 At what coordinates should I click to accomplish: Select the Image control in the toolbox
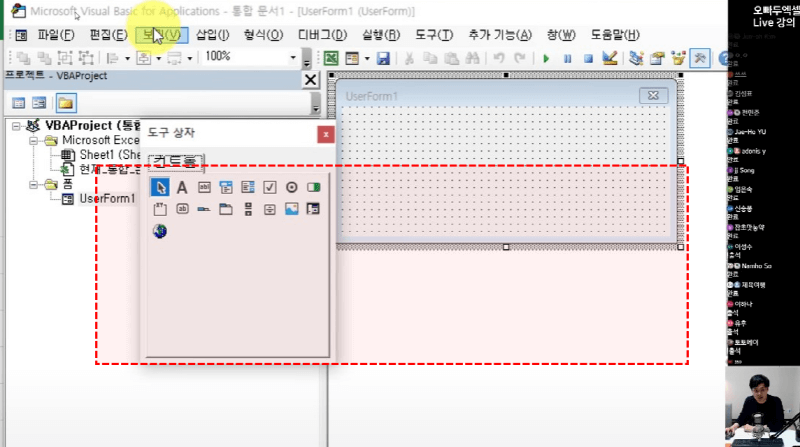pyautogui.click(x=291, y=209)
